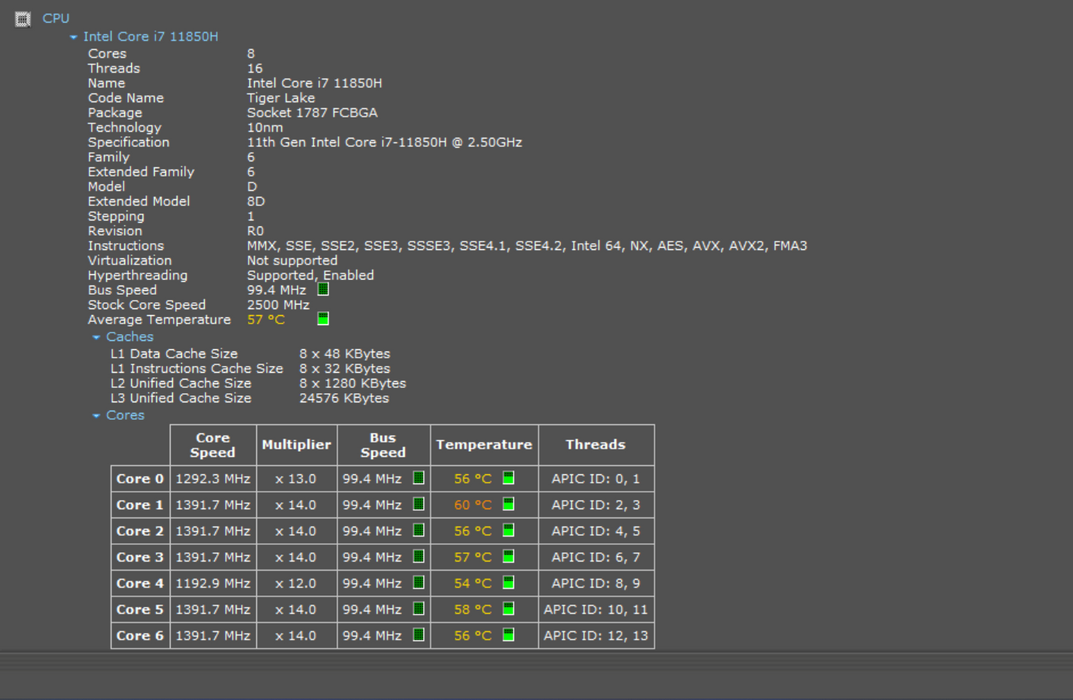The width and height of the screenshot is (1073, 700).
Task: Click the CPU section heading text
Action: (x=56, y=18)
